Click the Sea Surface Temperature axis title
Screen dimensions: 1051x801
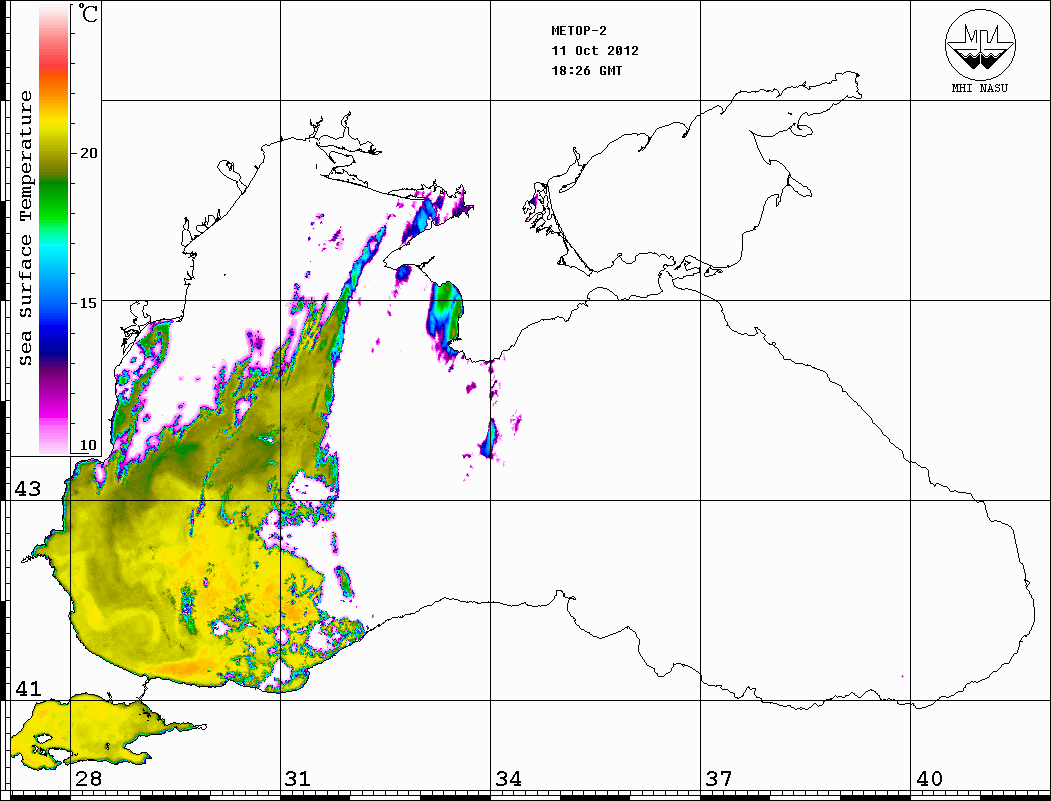25,229
